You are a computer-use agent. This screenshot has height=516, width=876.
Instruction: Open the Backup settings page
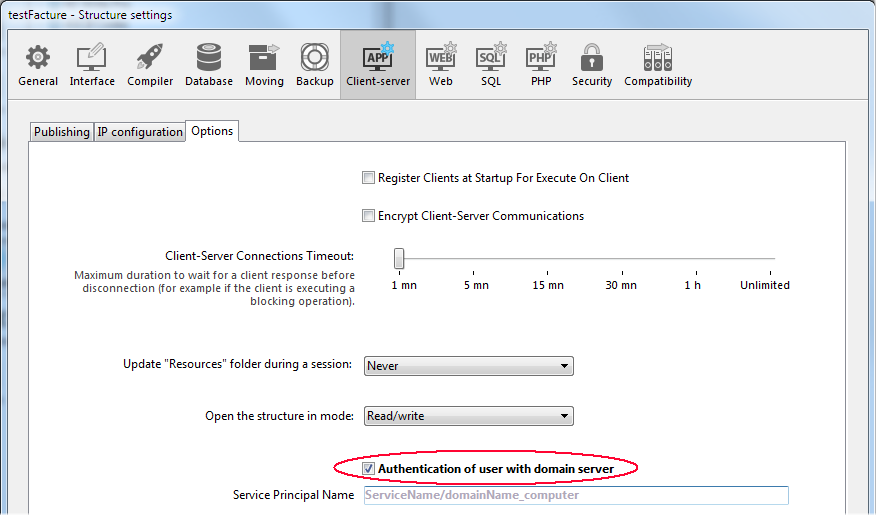click(x=315, y=65)
